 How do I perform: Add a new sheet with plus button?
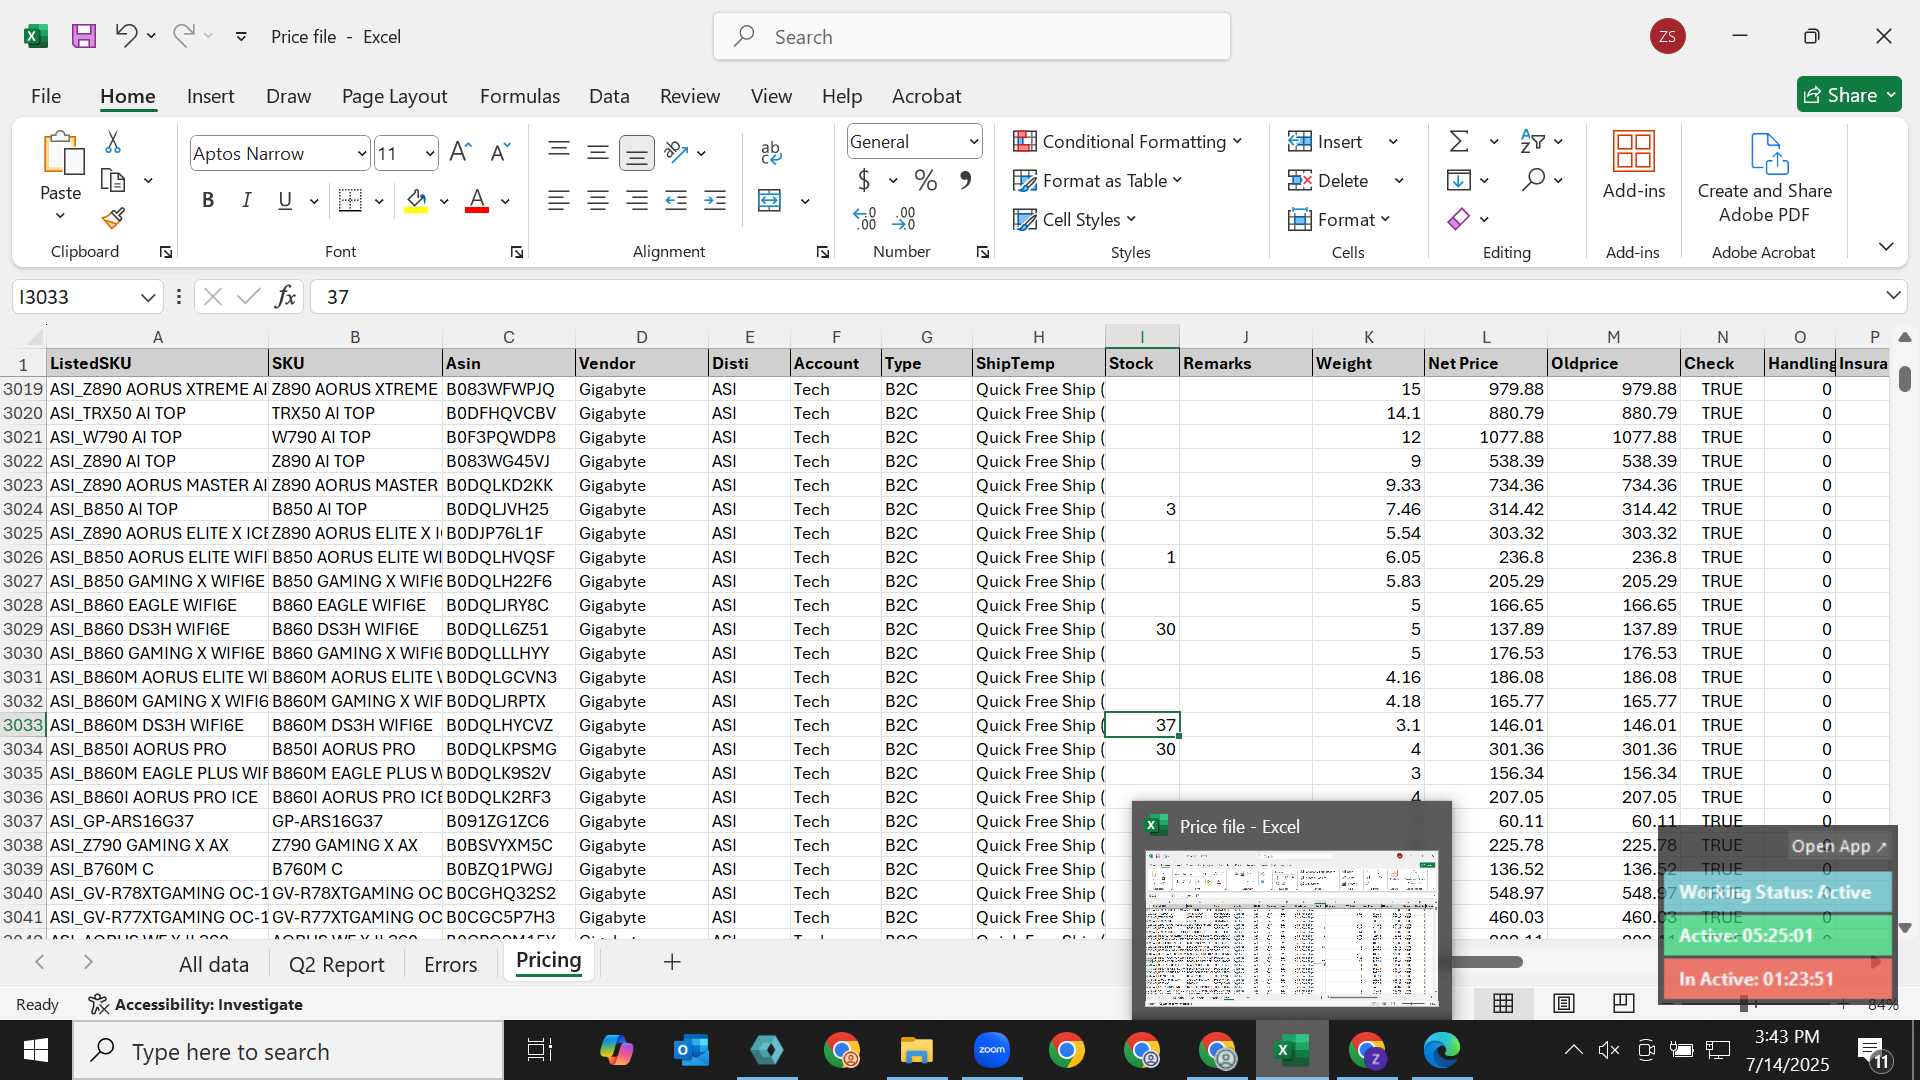pyautogui.click(x=672, y=962)
